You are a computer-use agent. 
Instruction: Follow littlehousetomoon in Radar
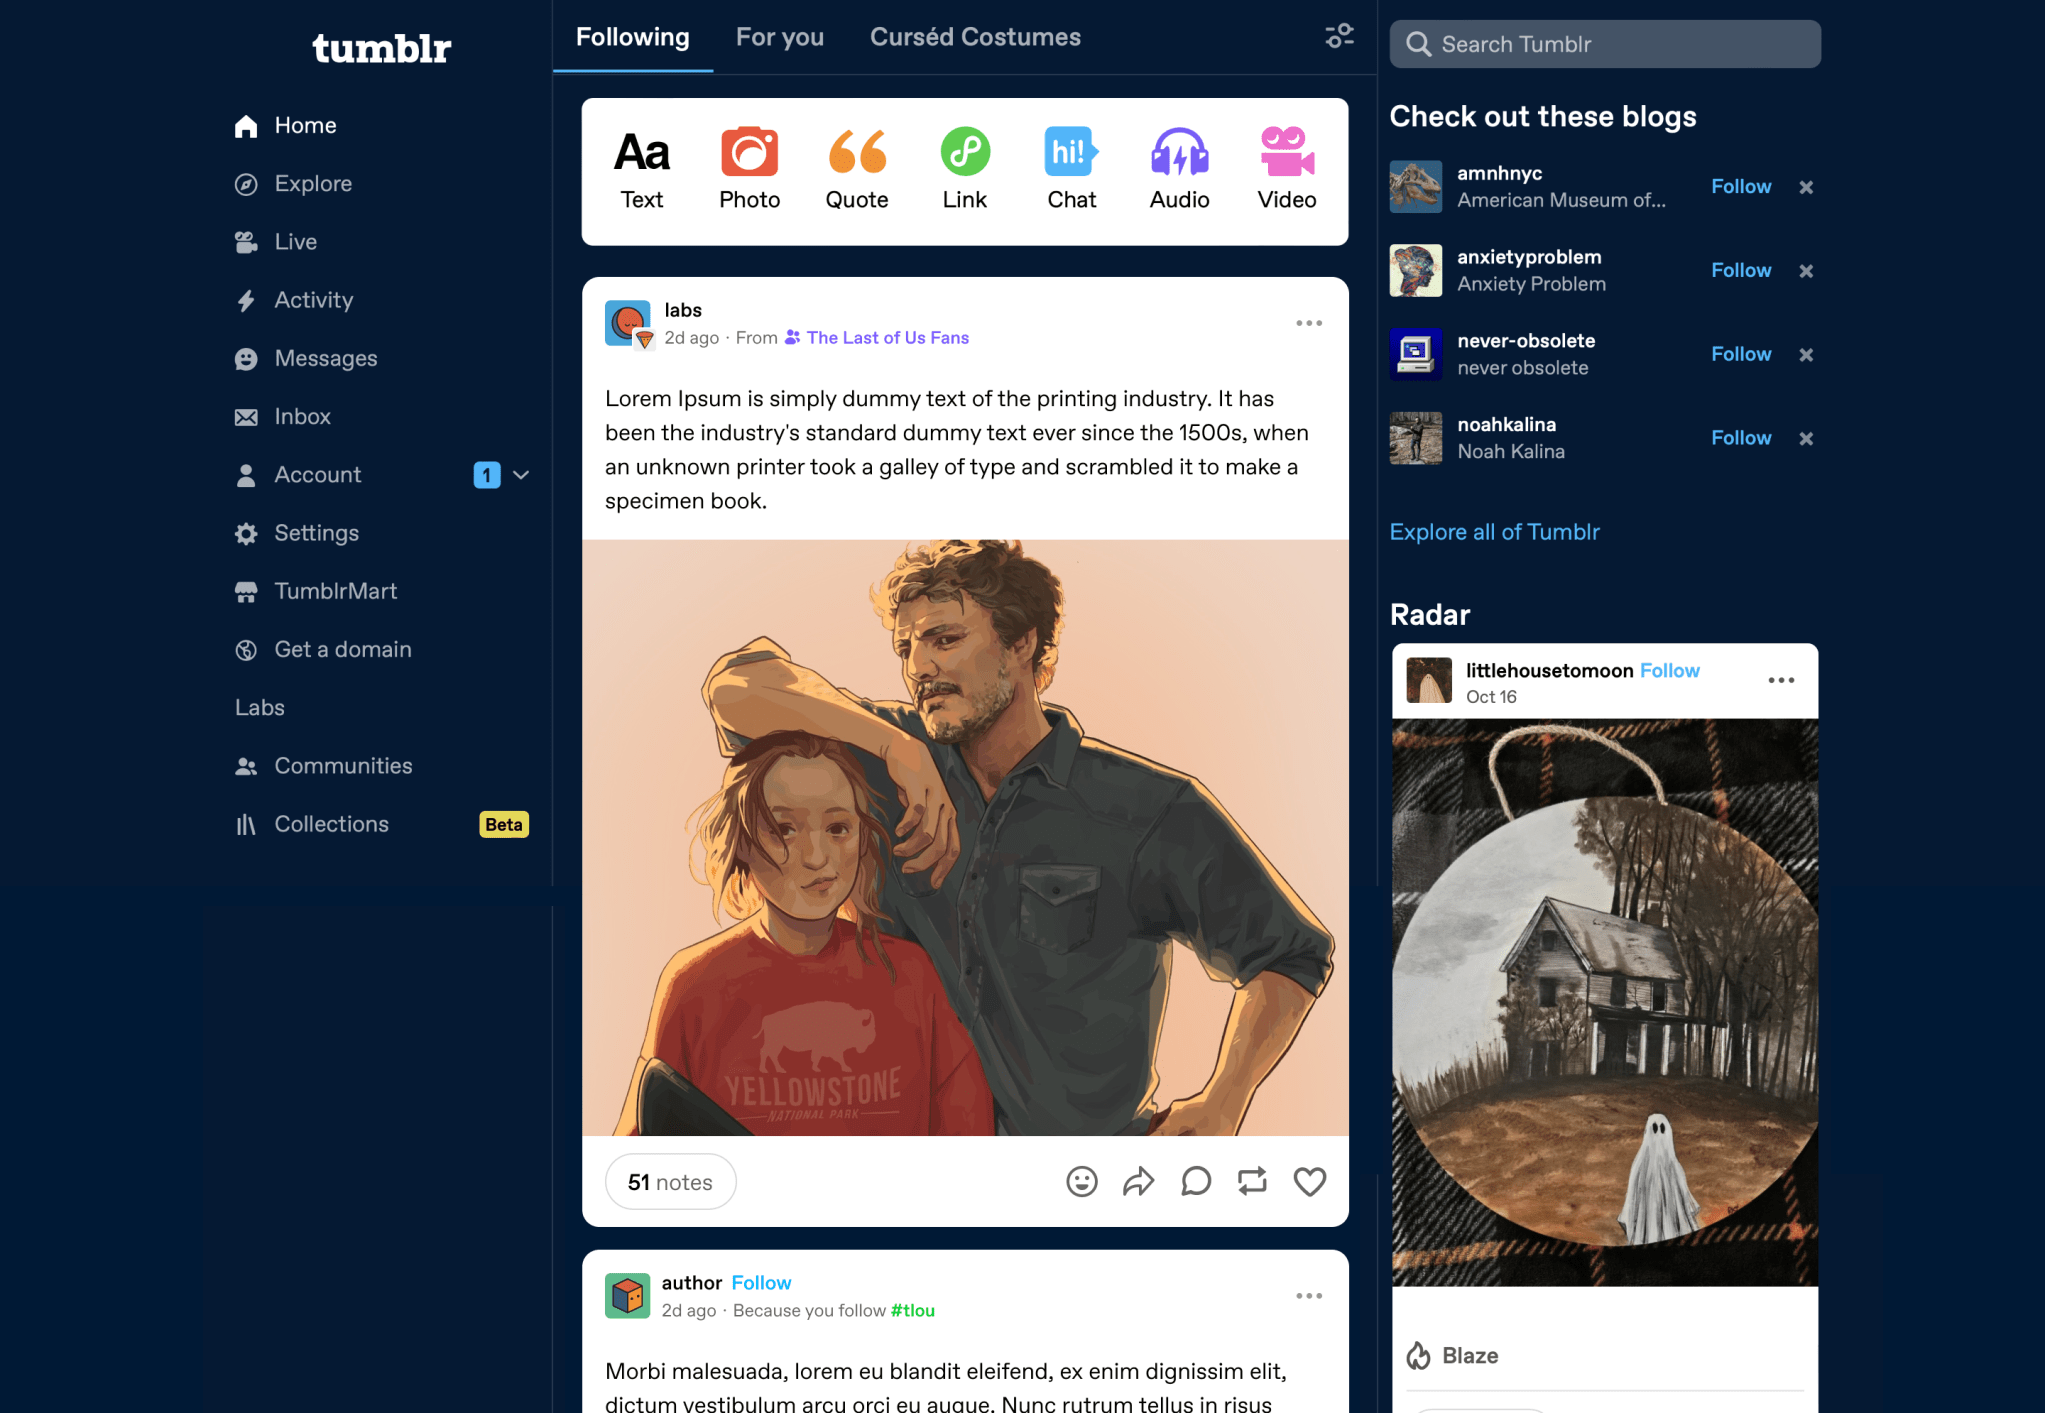click(1669, 670)
